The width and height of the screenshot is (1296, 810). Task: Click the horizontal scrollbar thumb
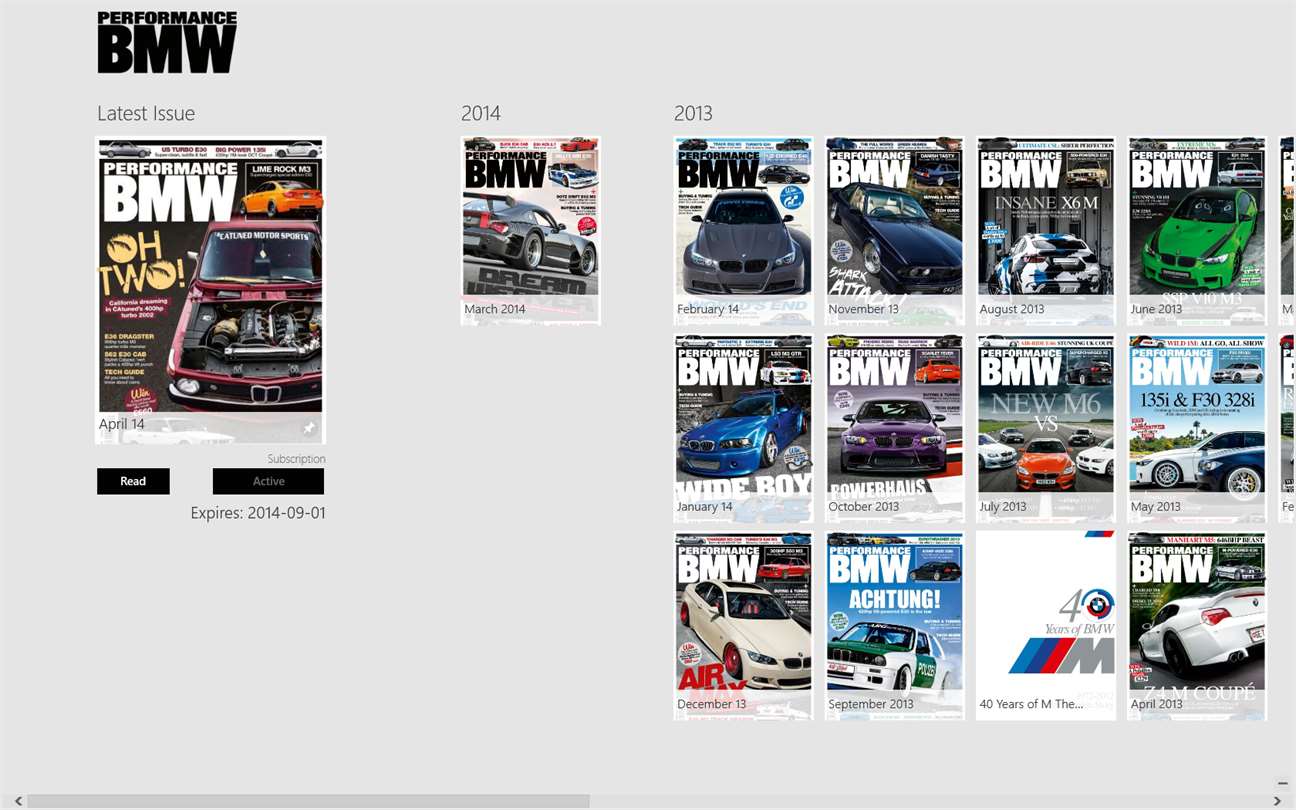[308, 801]
